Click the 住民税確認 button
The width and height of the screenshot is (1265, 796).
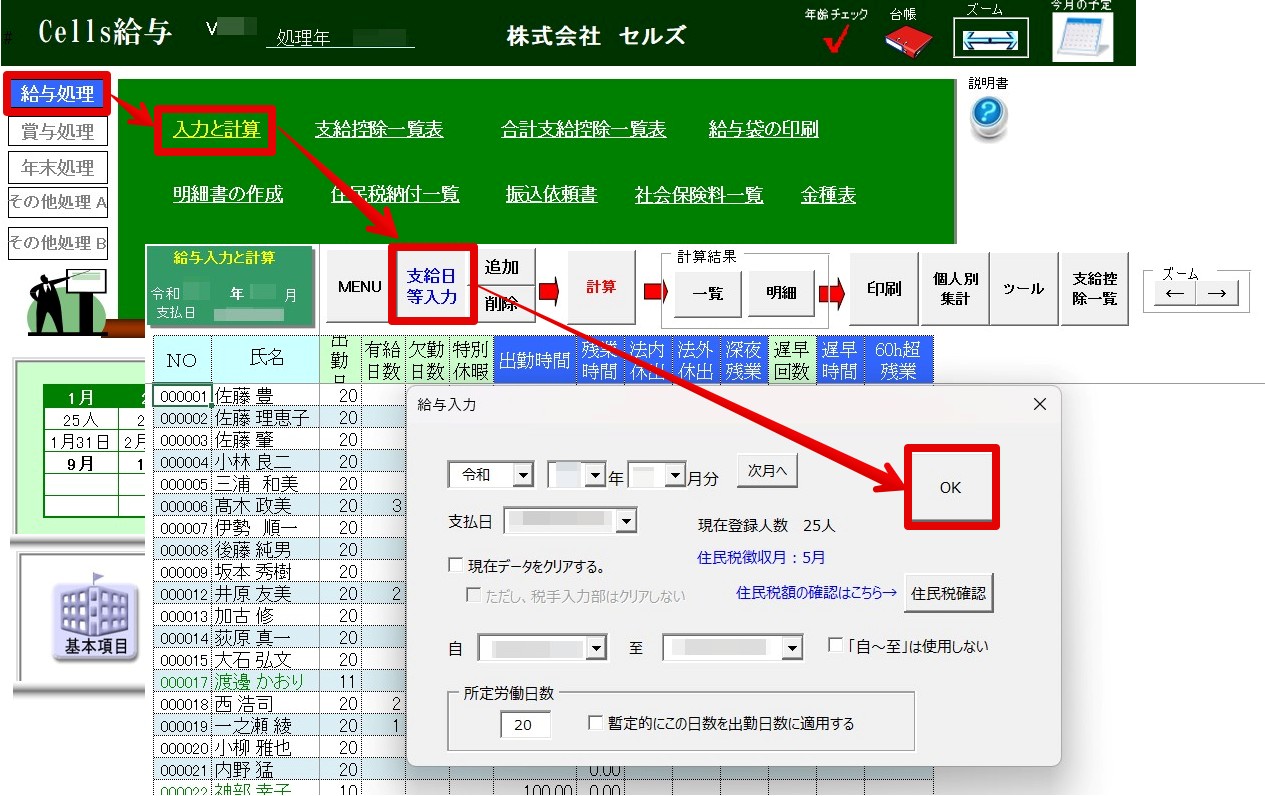[948, 593]
